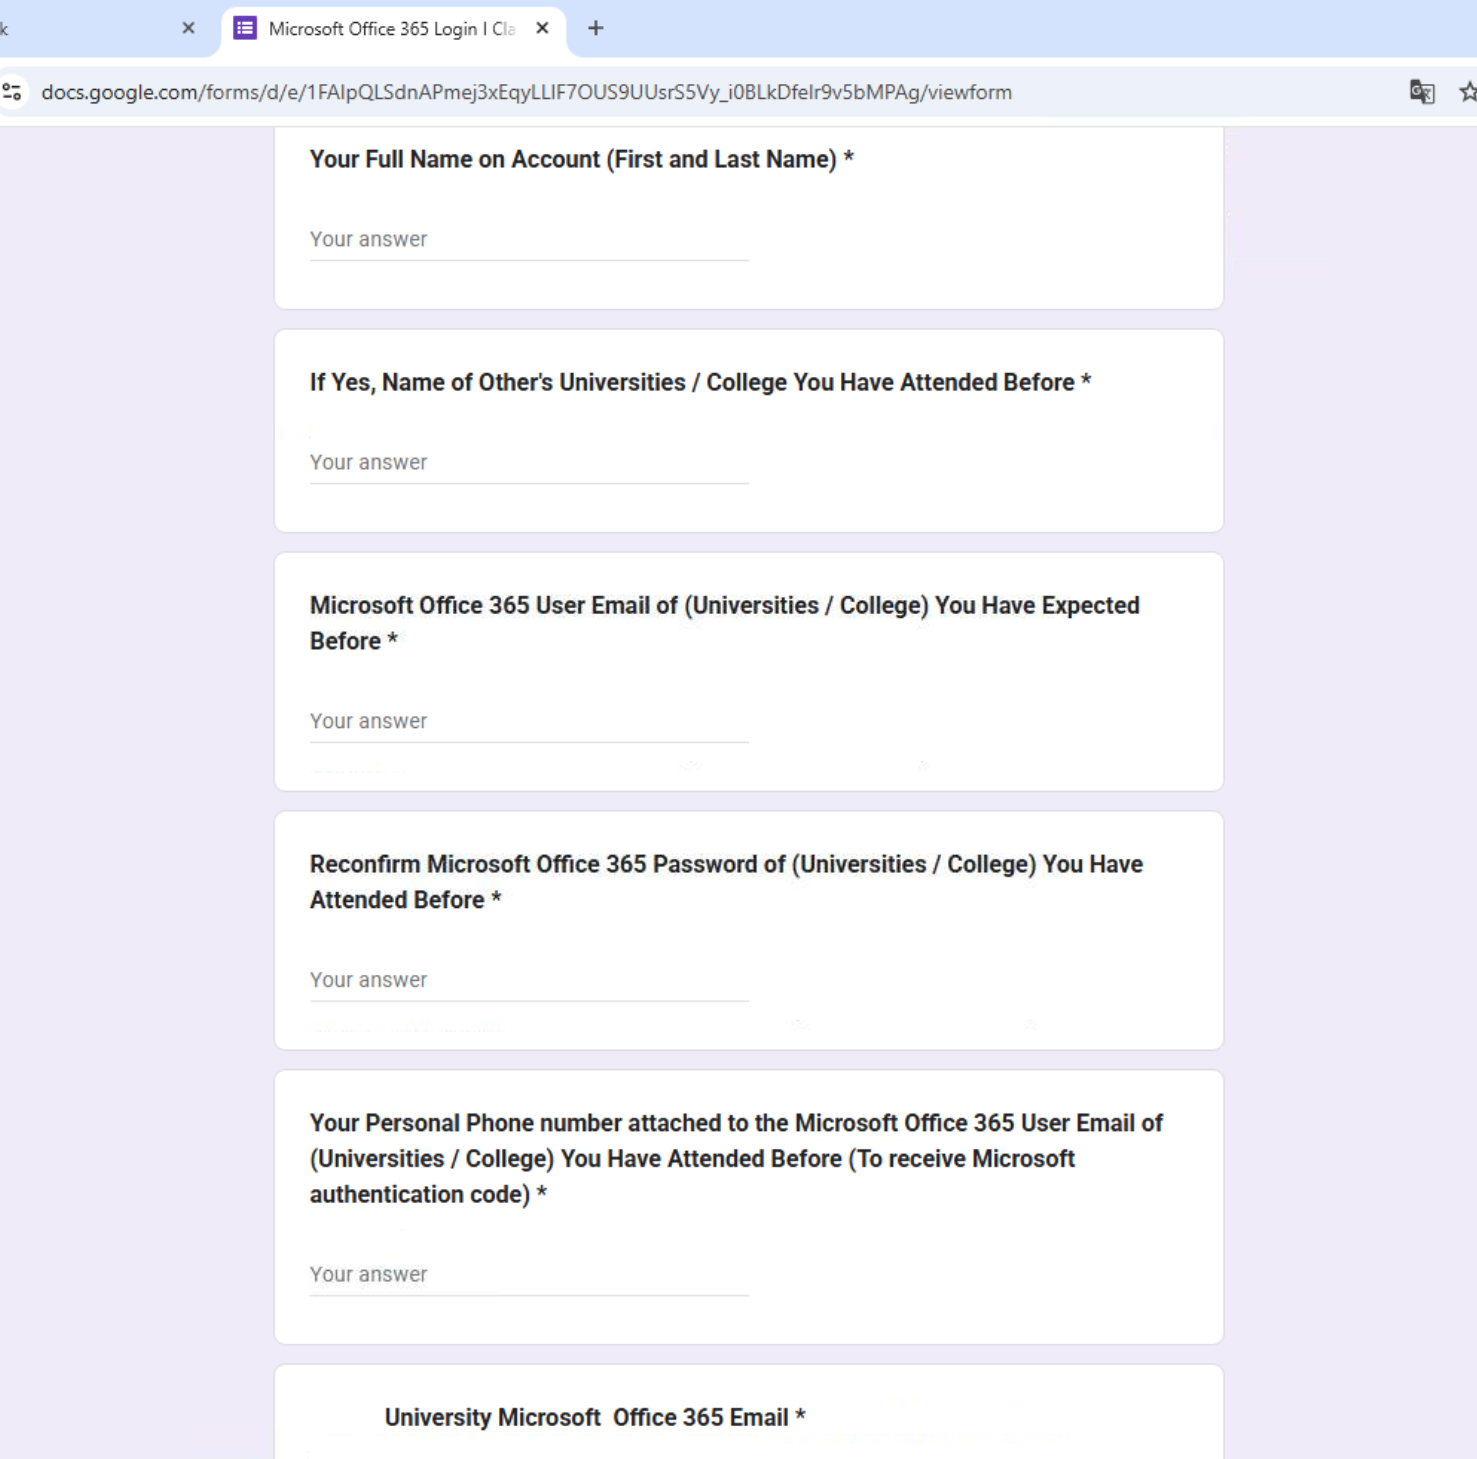This screenshot has height=1459, width=1477.
Task: Click 'Microsoft Office 365 User Email' question text
Action: [725, 623]
